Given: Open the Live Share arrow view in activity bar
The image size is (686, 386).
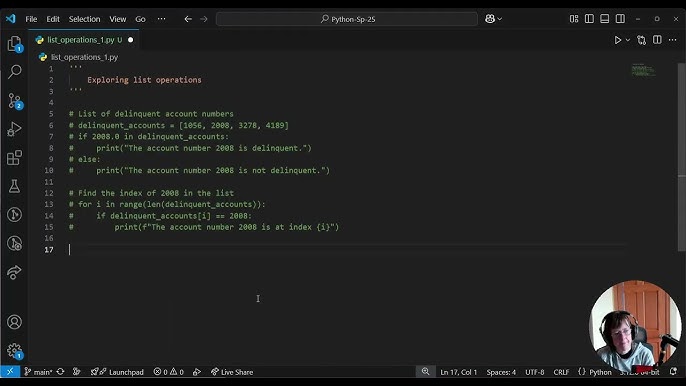Looking at the screenshot, I should coord(14,272).
